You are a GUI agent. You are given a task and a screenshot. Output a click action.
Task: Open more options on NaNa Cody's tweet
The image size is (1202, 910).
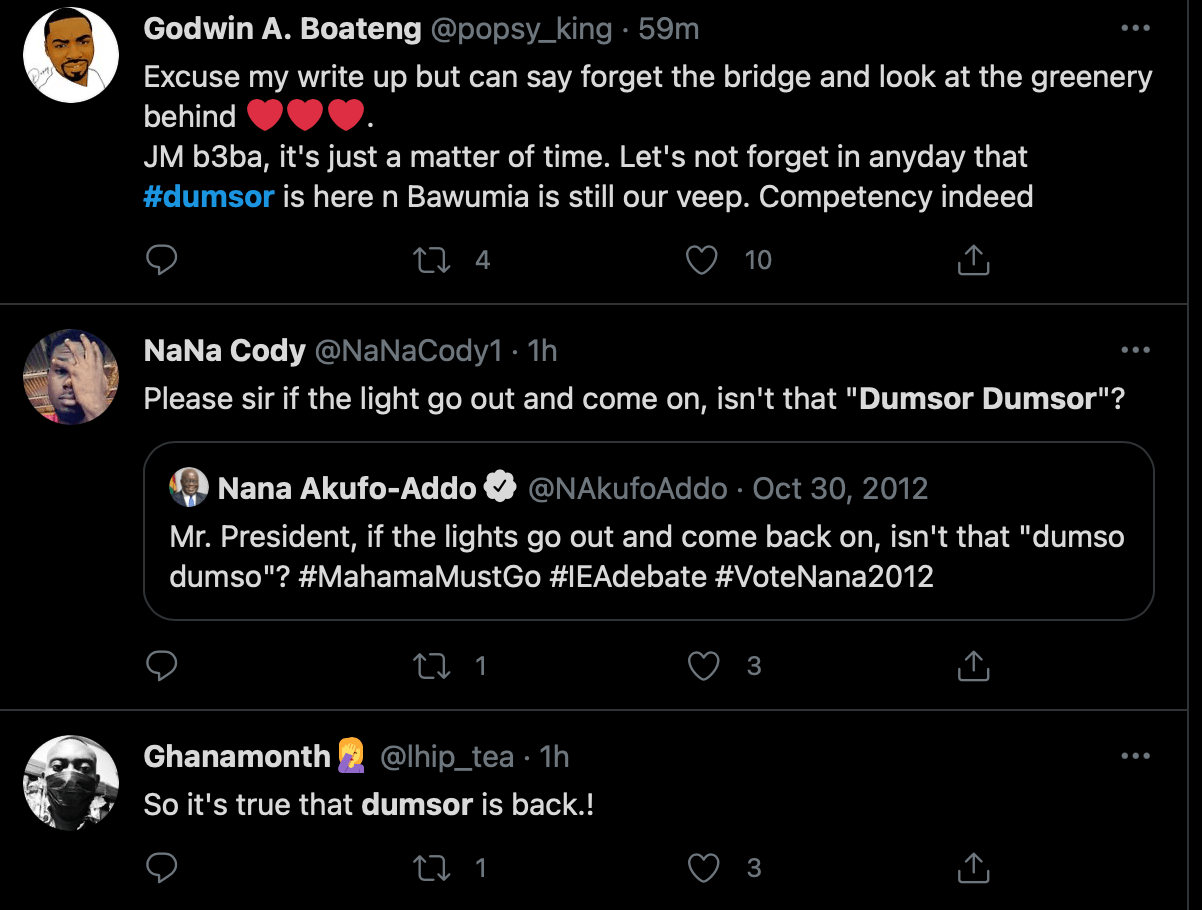pos(1135,351)
